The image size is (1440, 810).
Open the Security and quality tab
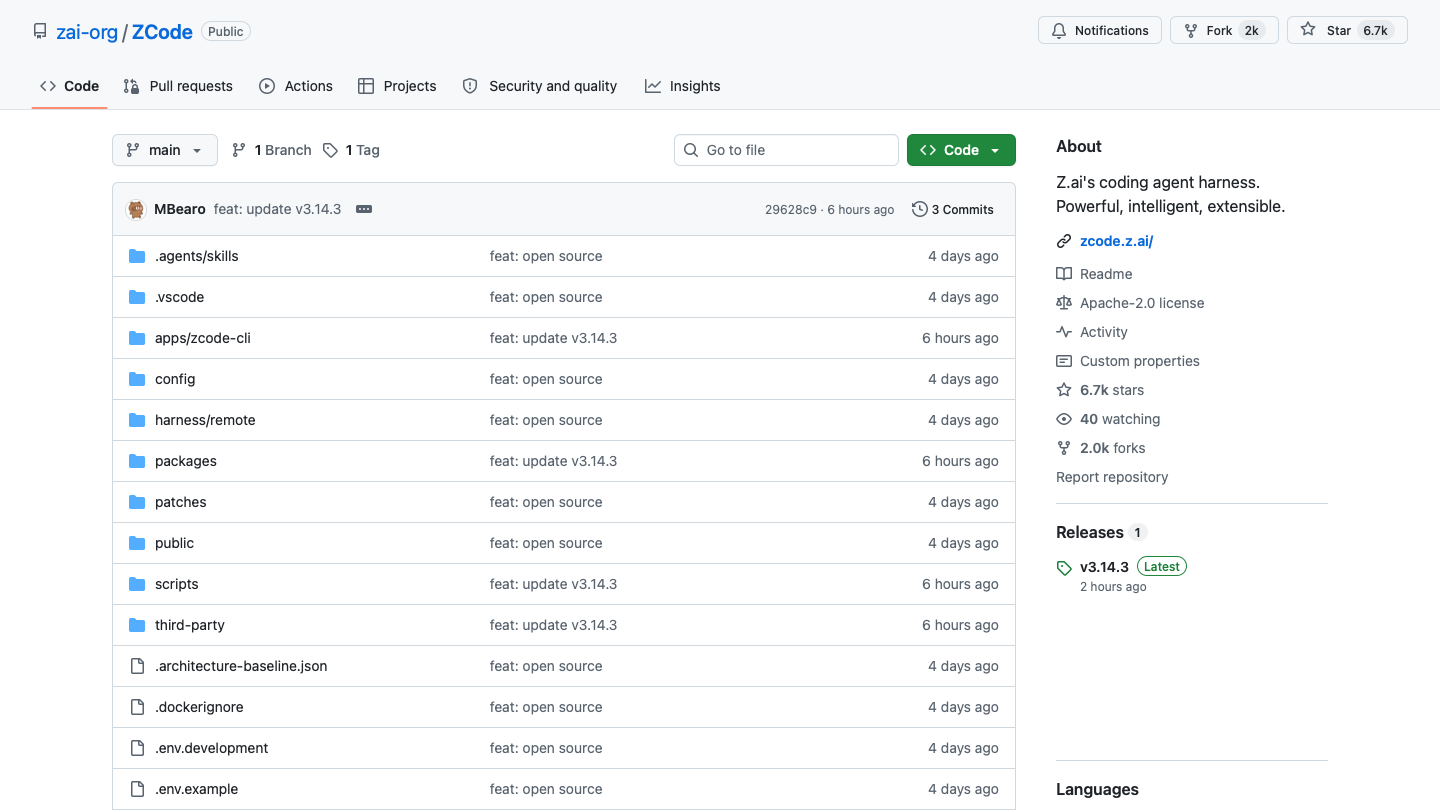tap(540, 86)
